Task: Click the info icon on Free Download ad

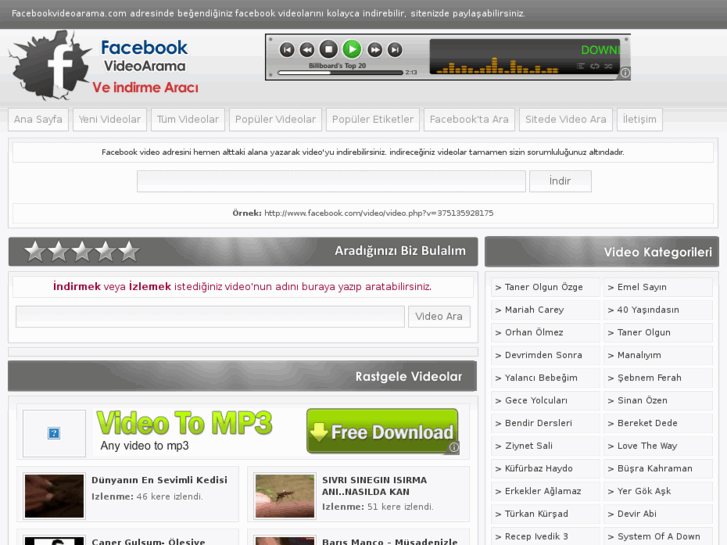Action: [x=453, y=447]
